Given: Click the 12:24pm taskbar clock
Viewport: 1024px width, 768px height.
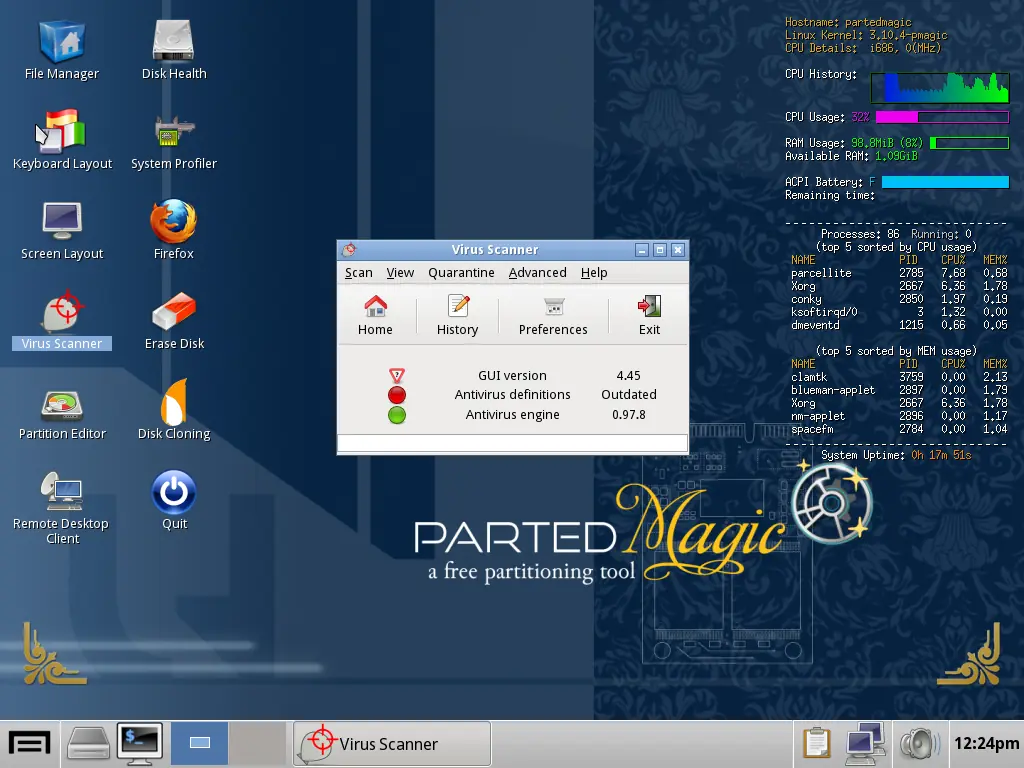Looking at the screenshot, I should coord(986,743).
